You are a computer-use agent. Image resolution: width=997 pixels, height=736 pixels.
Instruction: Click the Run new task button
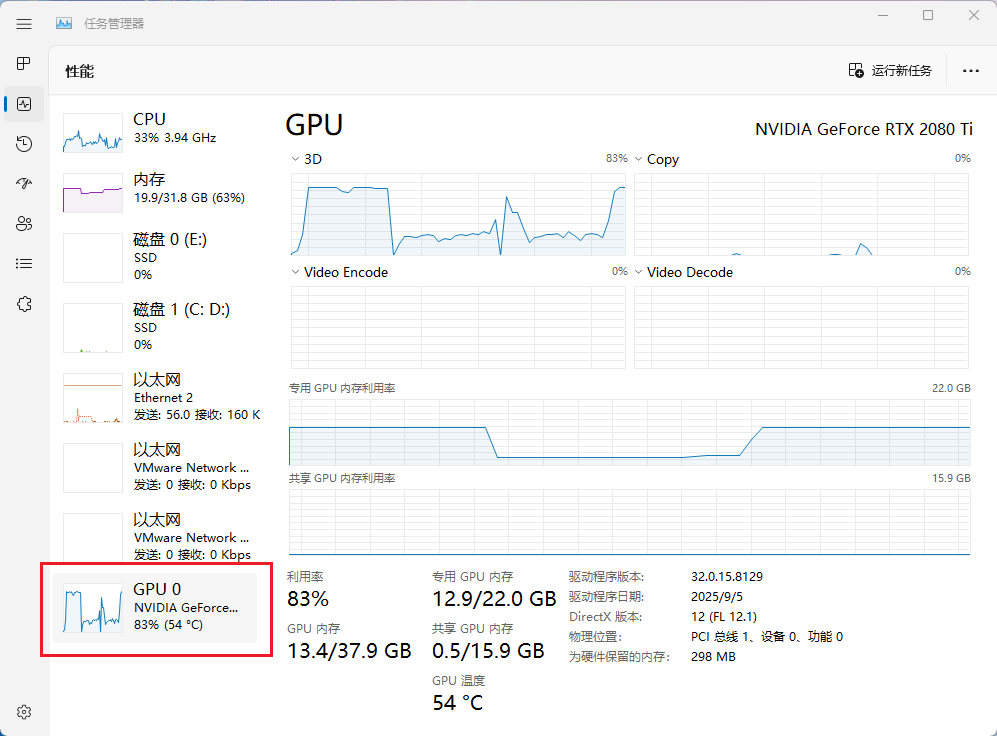(890, 71)
